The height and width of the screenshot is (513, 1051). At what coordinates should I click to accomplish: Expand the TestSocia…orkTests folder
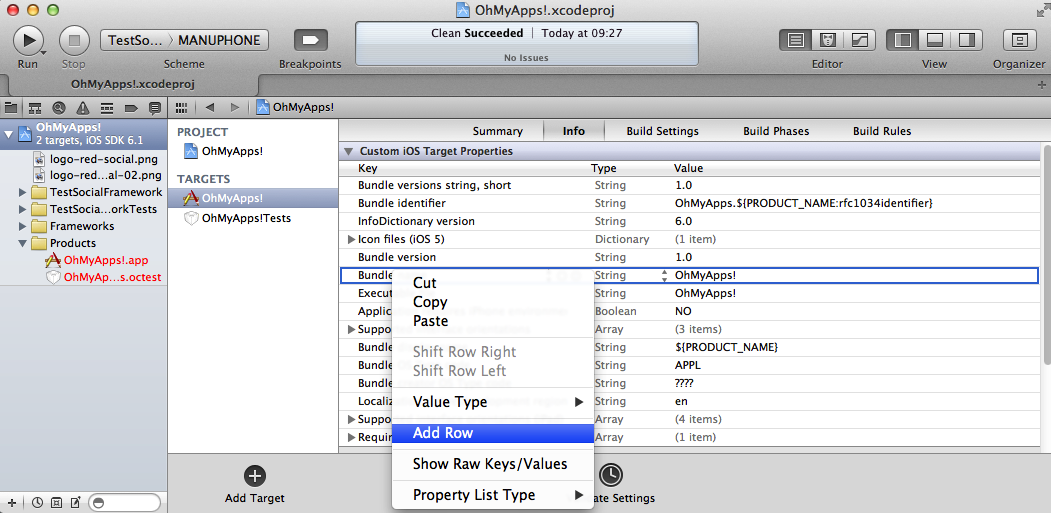(23, 209)
